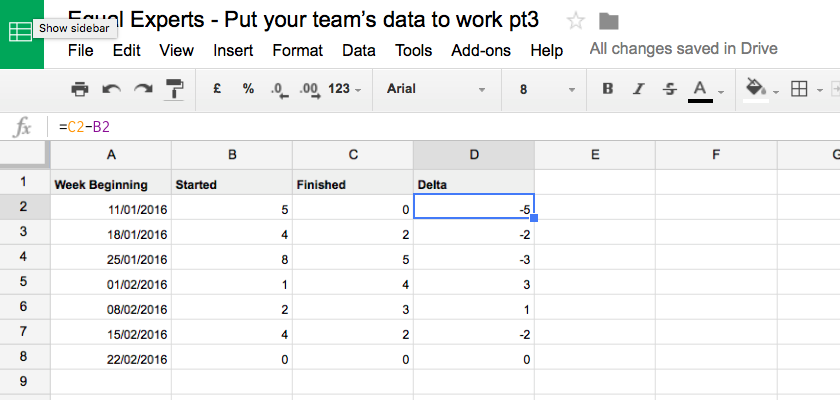This screenshot has width=840, height=400.
Task: Redo the last undone action
Action: tap(143, 89)
